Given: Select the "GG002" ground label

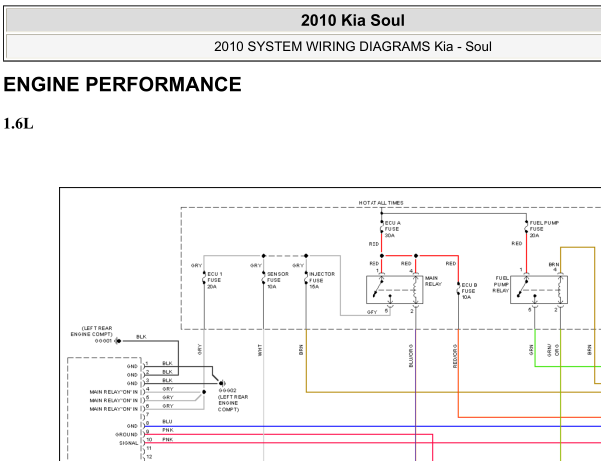Looking at the screenshot, I should 228,390.
